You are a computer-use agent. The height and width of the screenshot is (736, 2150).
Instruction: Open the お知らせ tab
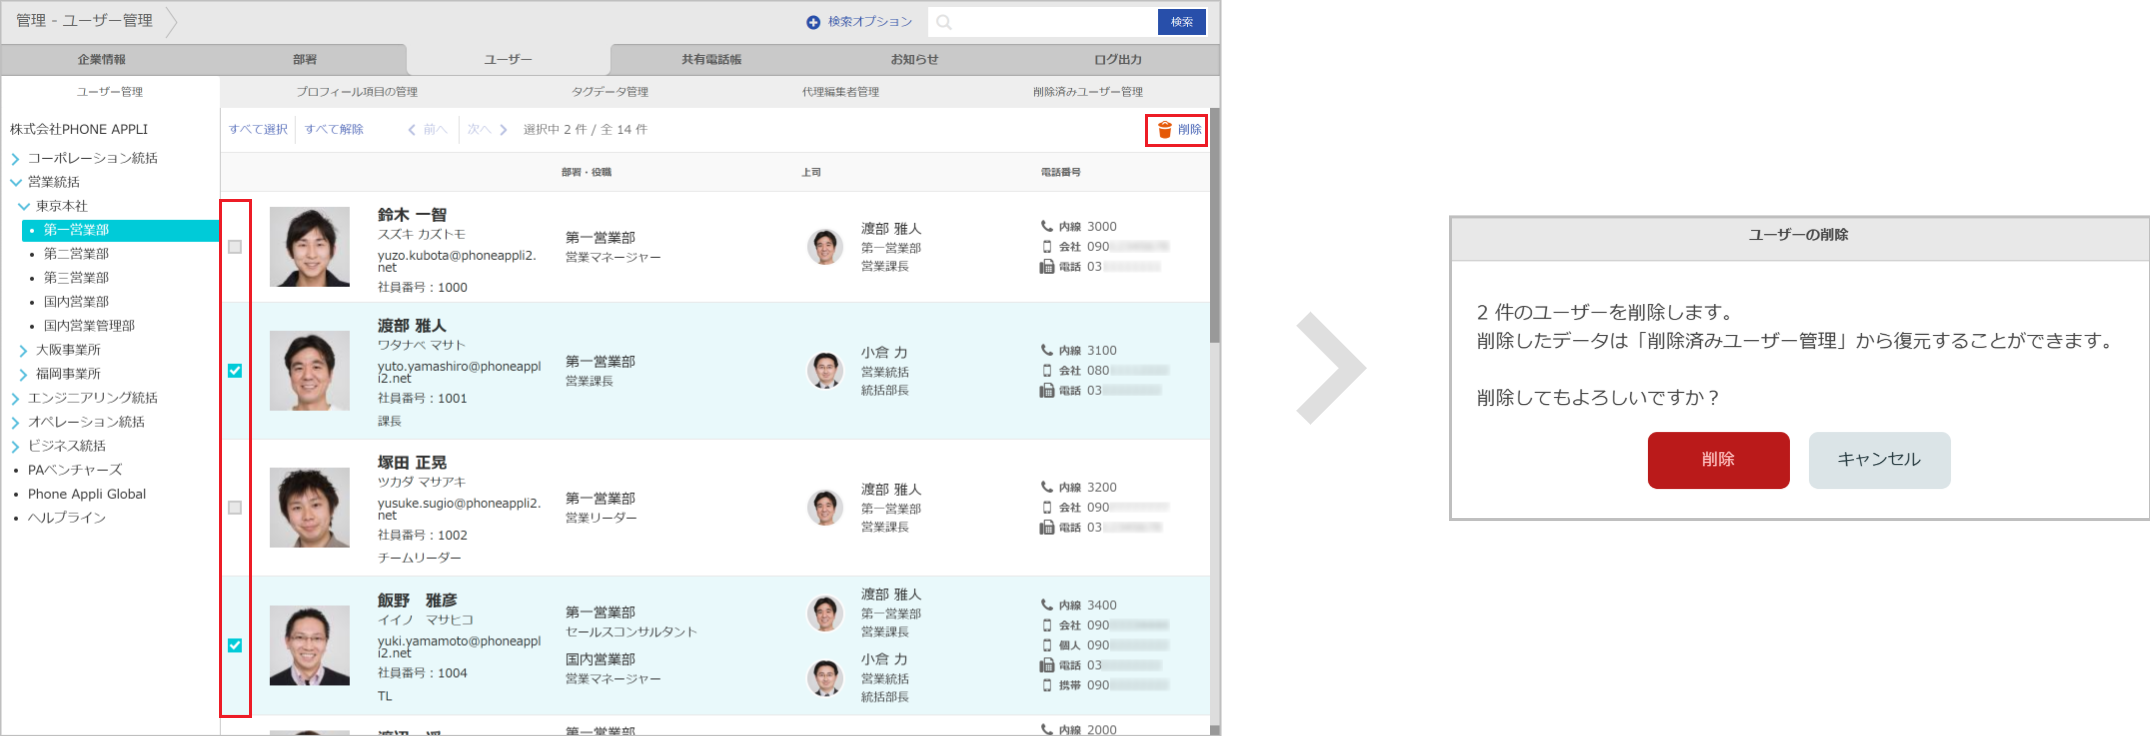pos(915,60)
